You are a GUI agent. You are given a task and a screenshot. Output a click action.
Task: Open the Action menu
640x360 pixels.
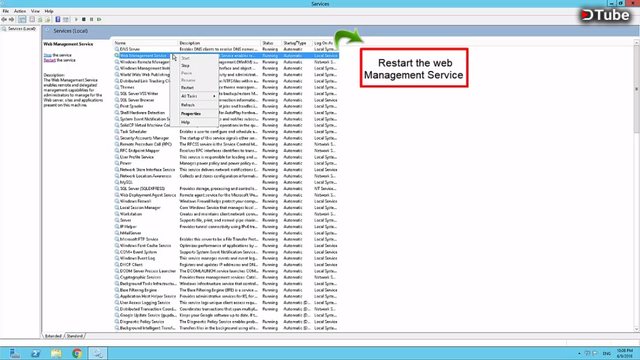(x=20, y=11)
